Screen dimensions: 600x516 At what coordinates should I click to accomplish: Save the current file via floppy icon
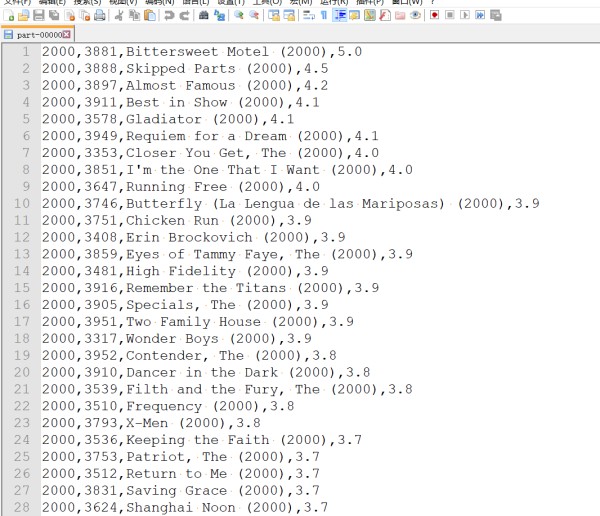(x=39, y=15)
